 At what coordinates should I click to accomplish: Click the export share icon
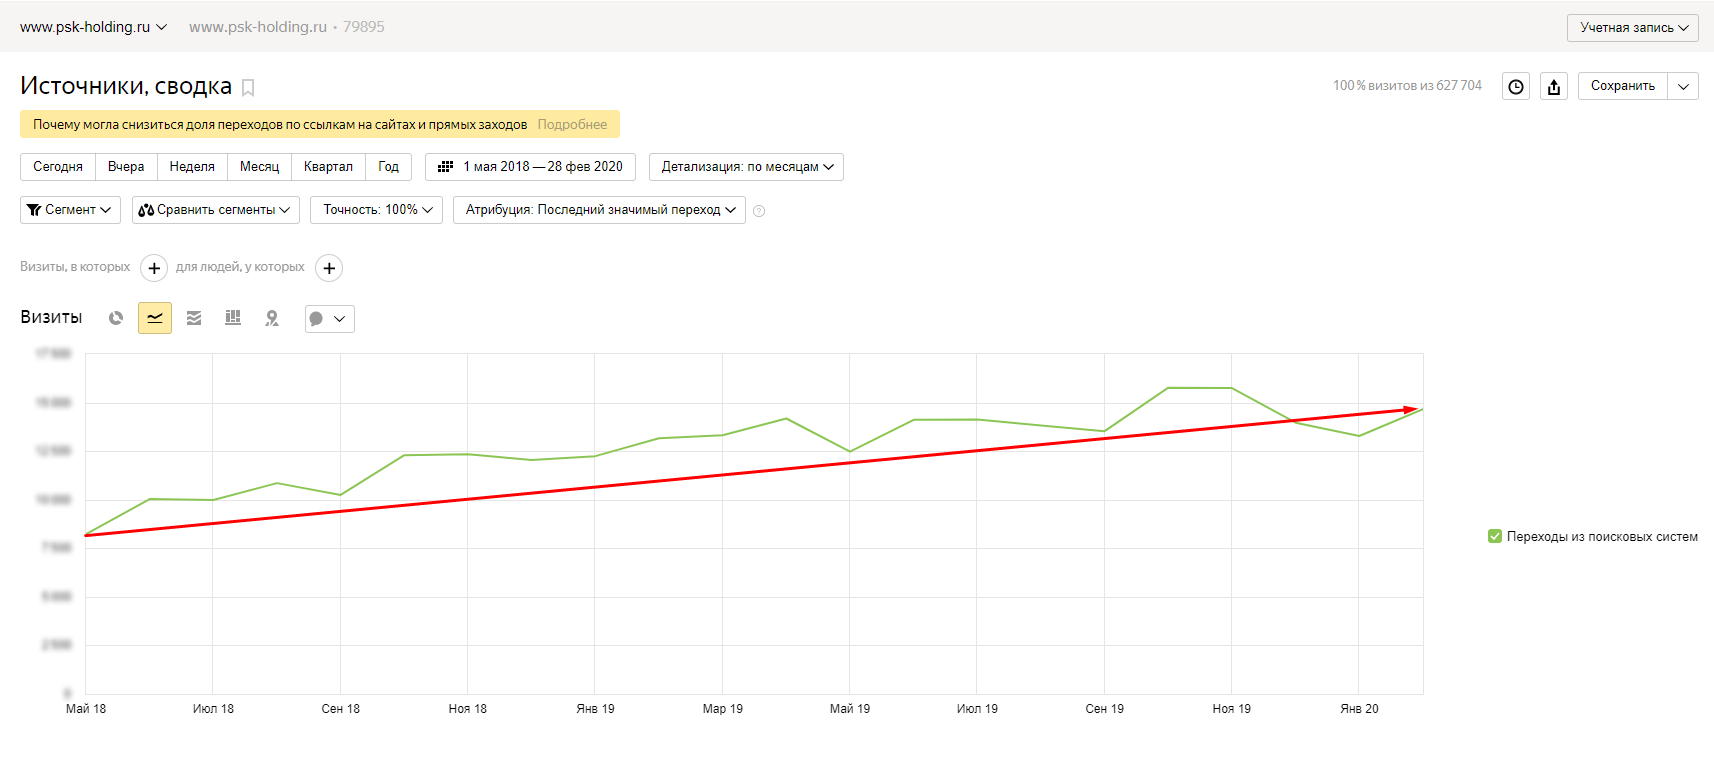[x=1554, y=87]
